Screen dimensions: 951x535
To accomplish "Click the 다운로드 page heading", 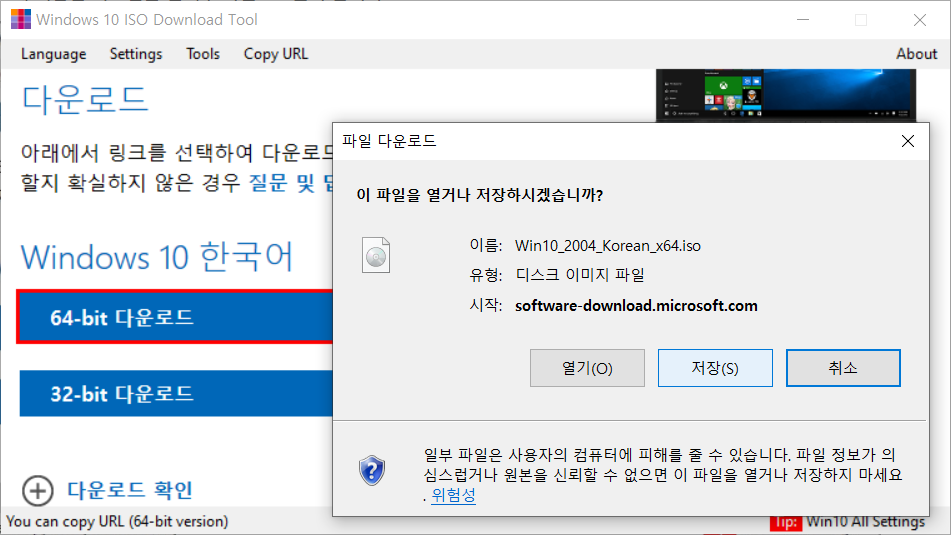I will pos(85,99).
